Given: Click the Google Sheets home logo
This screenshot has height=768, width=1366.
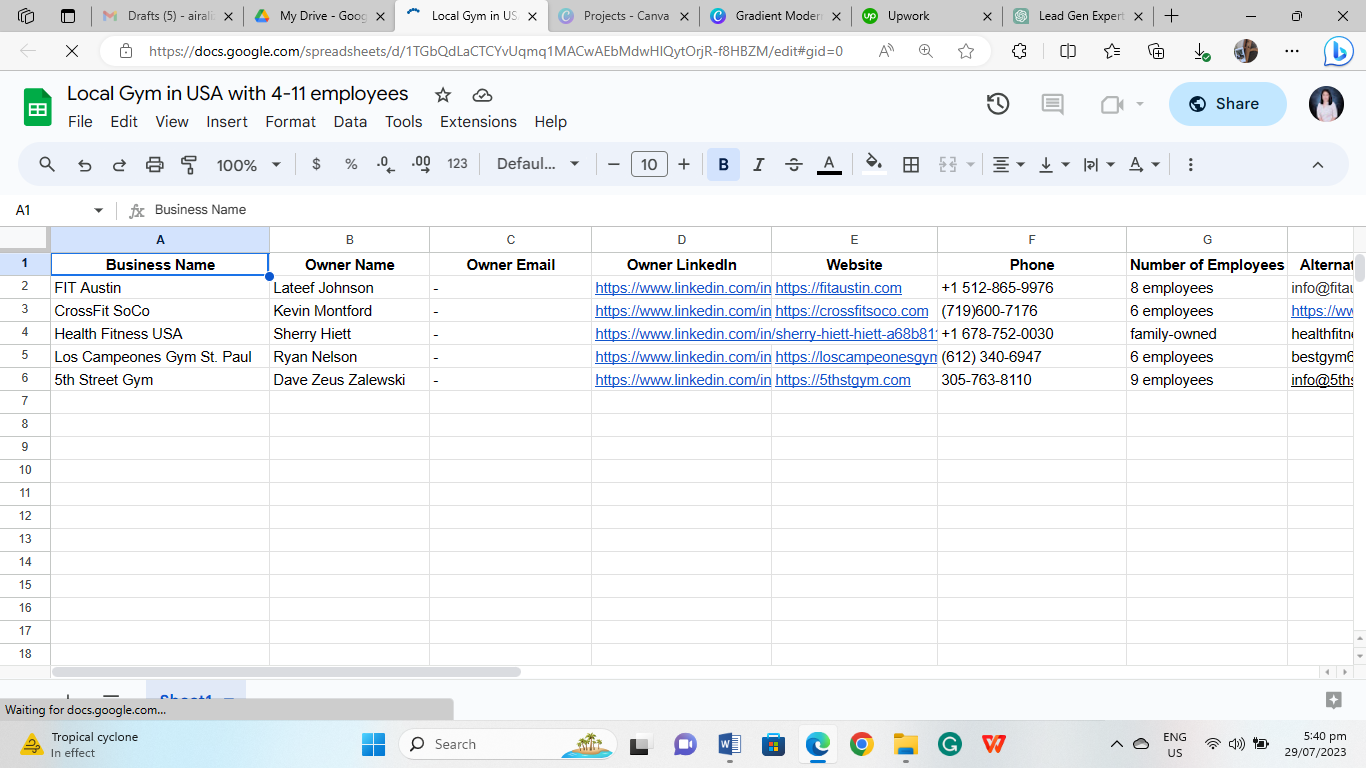Looking at the screenshot, I should point(38,107).
